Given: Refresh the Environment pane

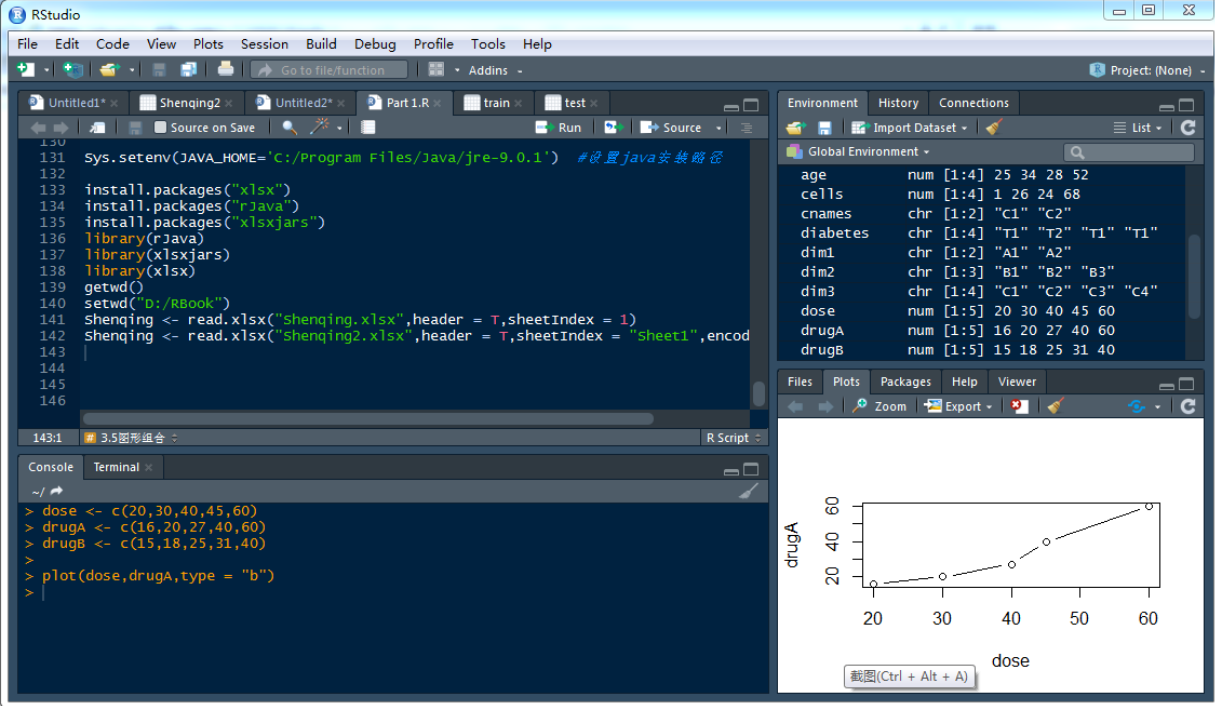Looking at the screenshot, I should tap(1188, 127).
